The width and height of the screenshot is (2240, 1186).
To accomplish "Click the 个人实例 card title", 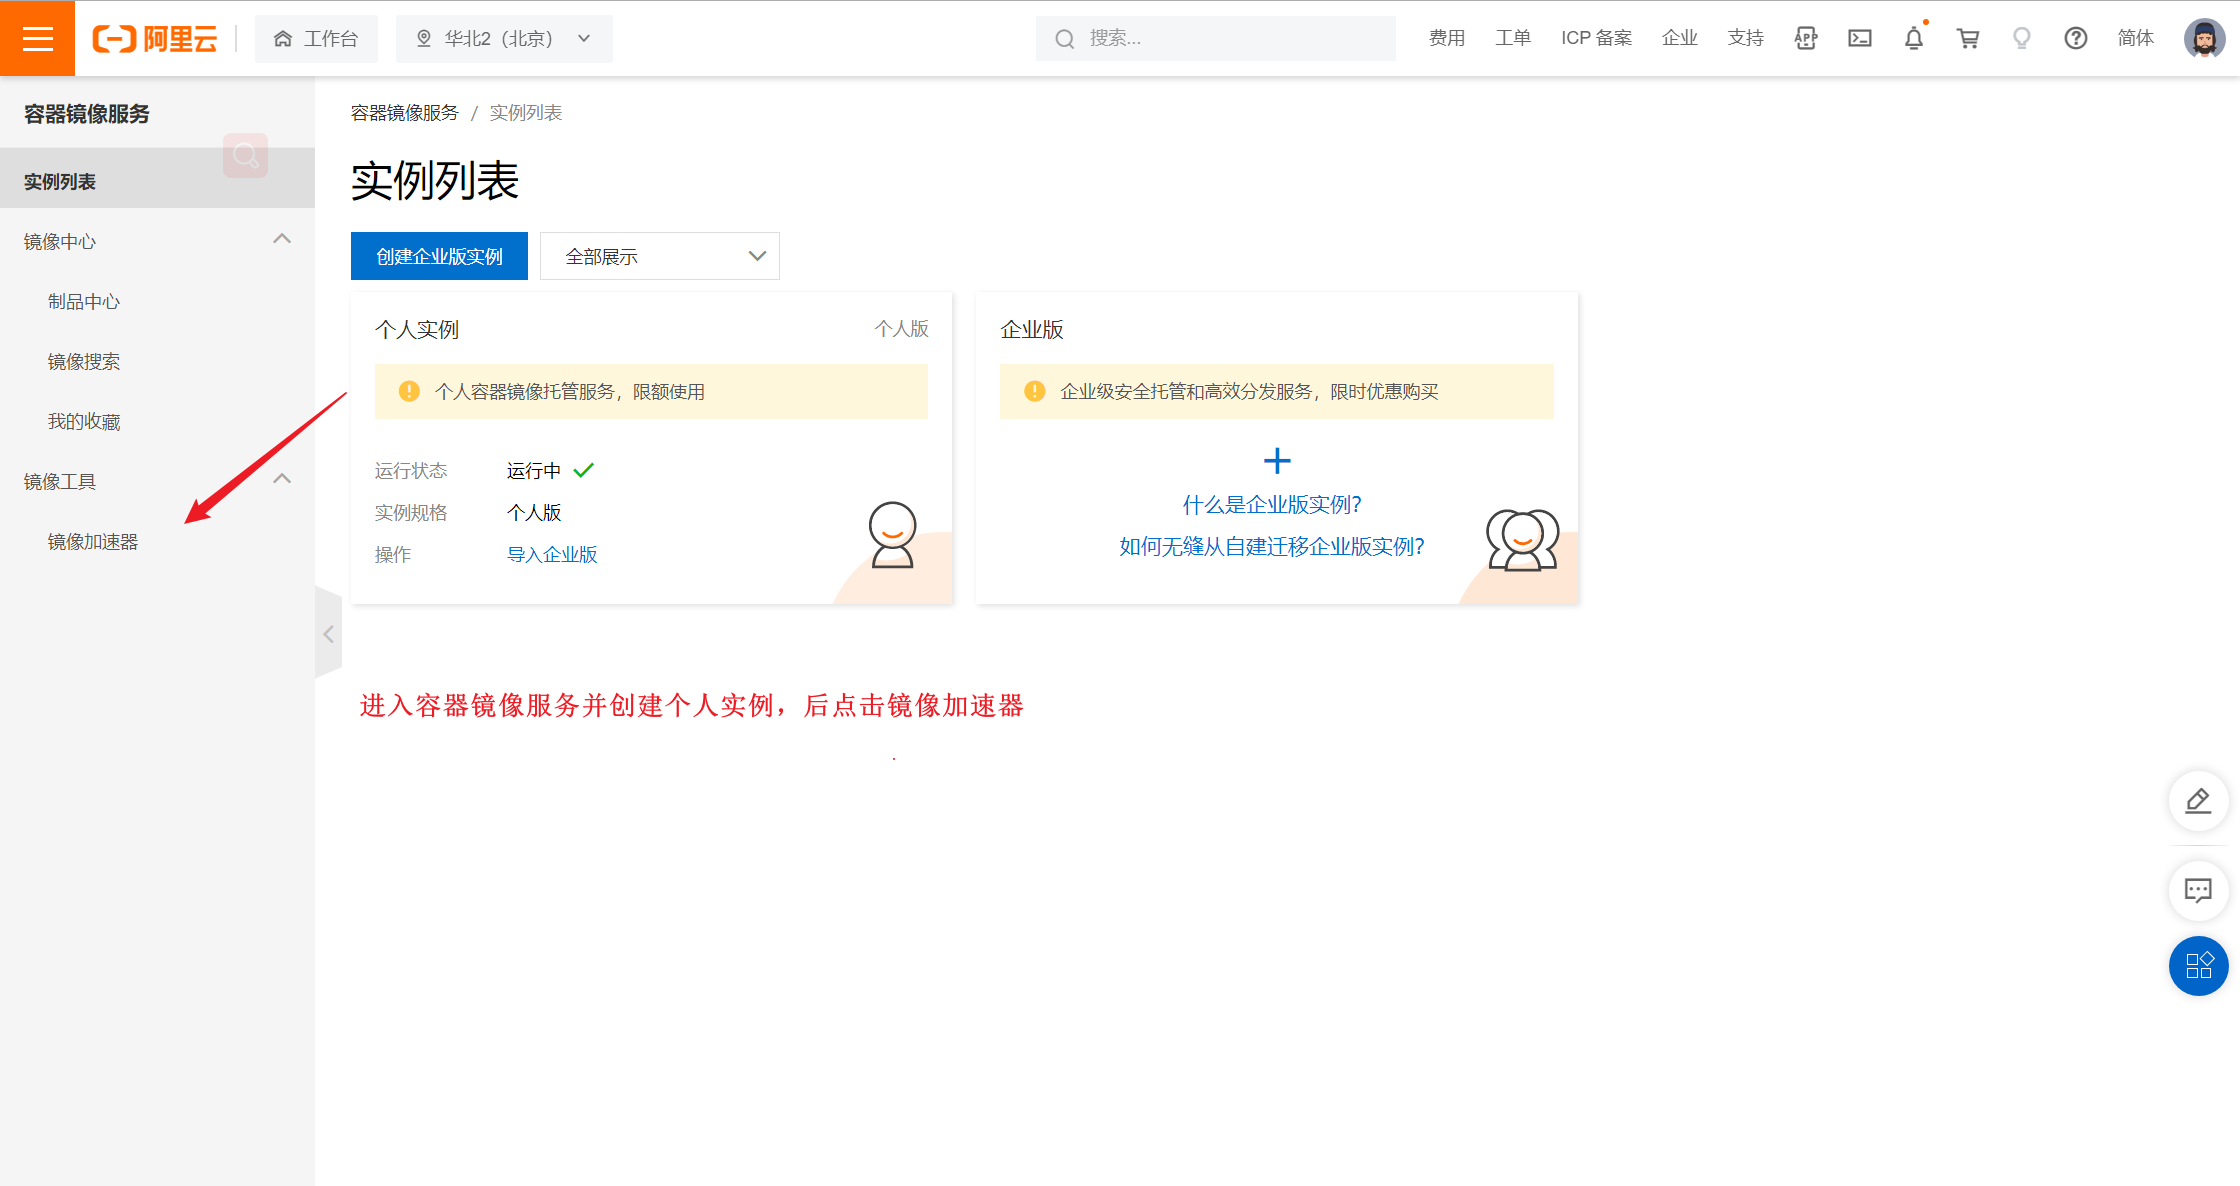I will click(417, 330).
